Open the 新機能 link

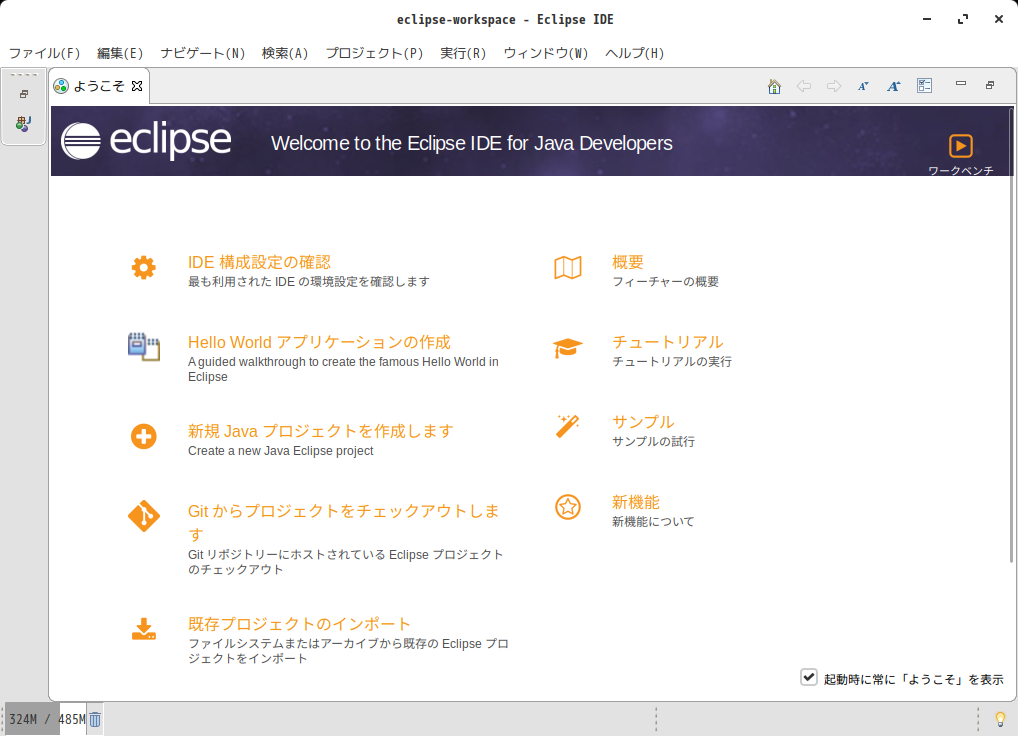(636, 502)
